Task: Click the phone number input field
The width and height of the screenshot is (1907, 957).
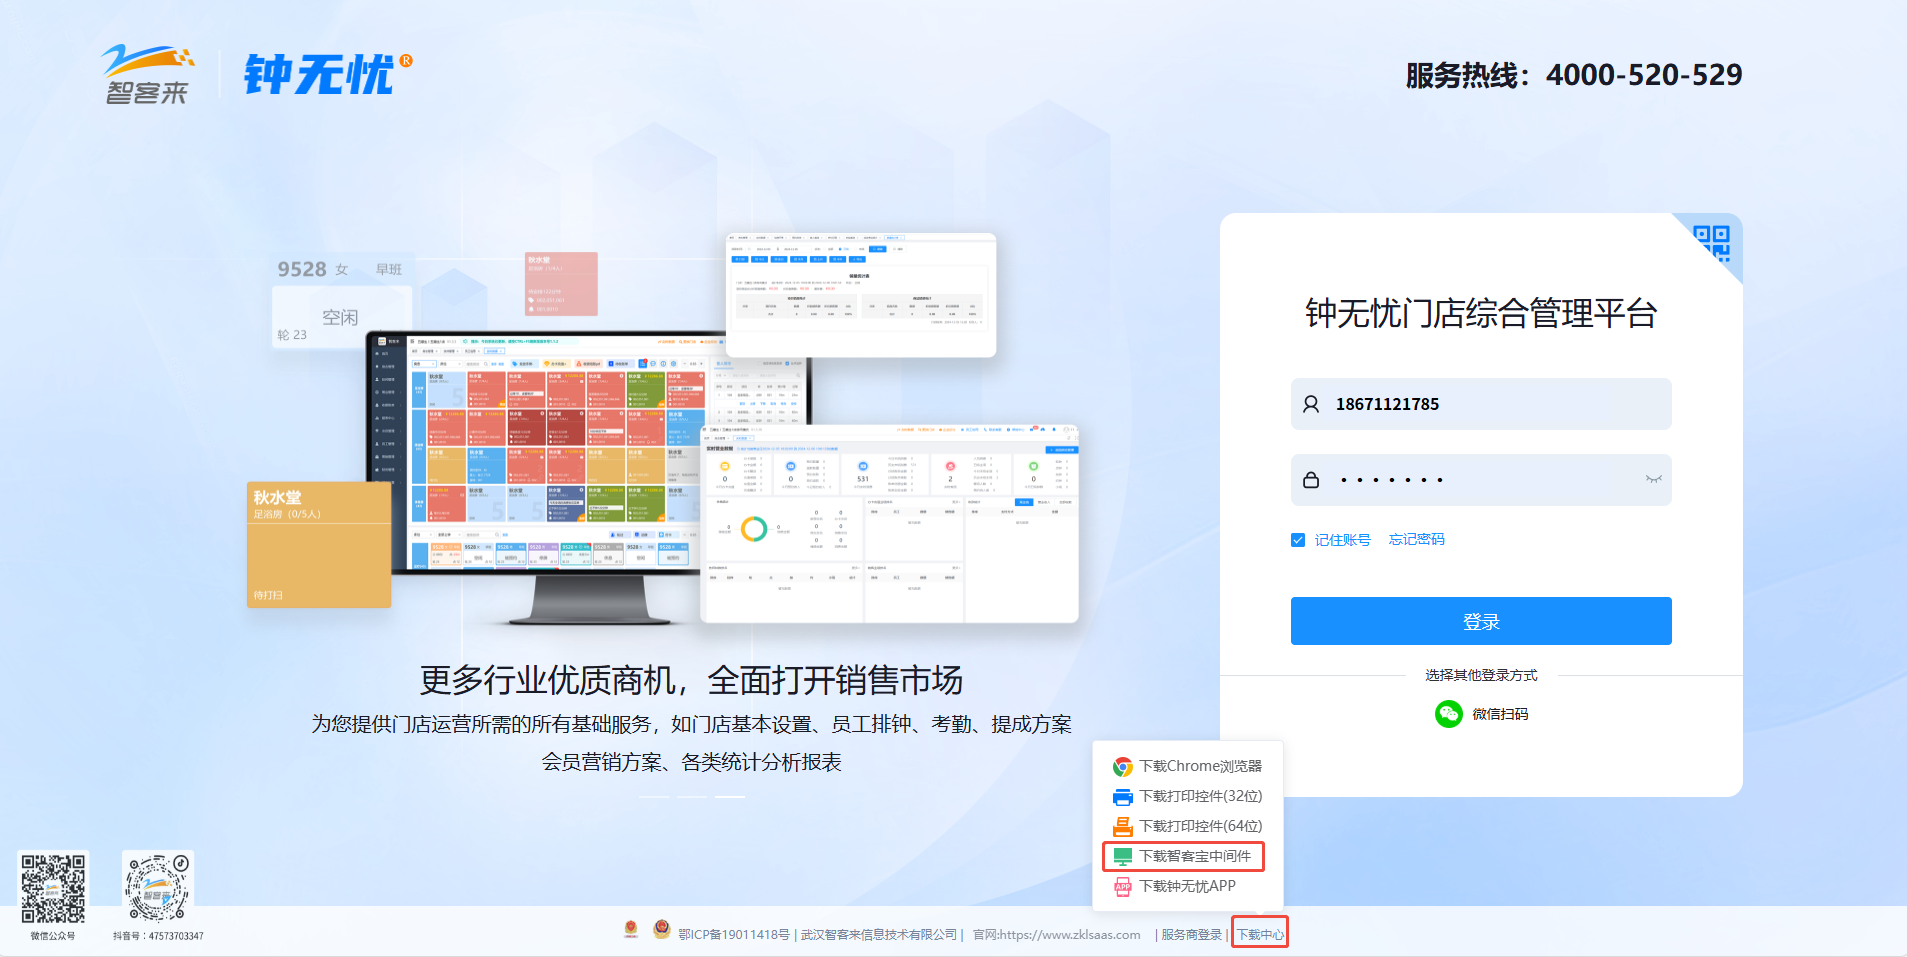Action: coord(1481,404)
